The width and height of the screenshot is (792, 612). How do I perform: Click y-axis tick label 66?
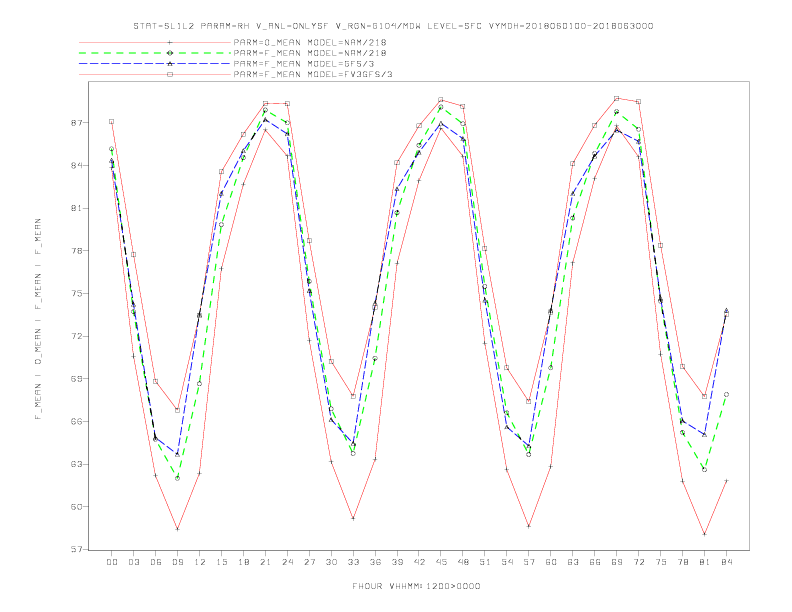(79, 422)
